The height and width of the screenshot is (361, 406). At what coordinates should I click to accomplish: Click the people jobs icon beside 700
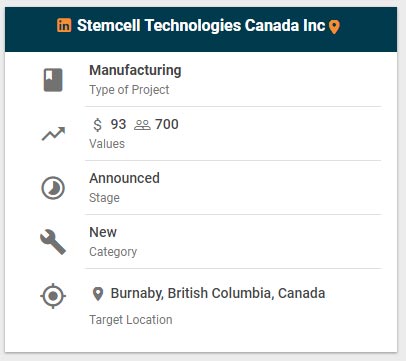142,125
